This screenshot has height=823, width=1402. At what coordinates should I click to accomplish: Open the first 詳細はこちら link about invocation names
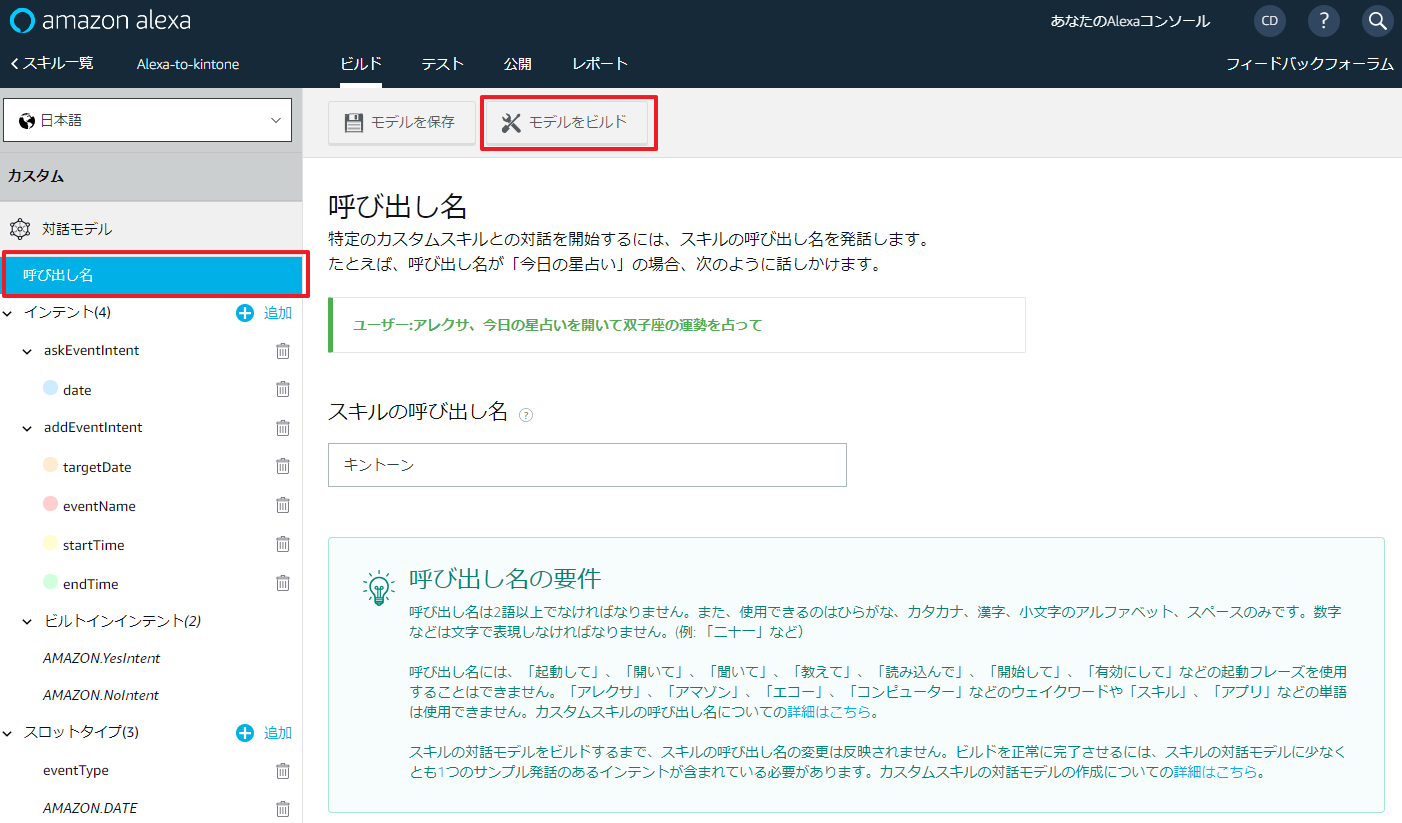click(830, 712)
